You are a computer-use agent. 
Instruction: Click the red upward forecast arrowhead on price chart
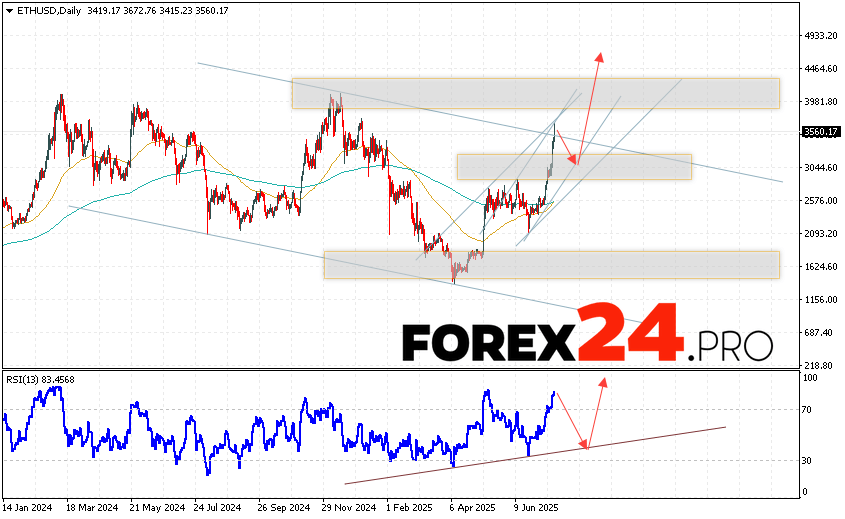click(600, 56)
